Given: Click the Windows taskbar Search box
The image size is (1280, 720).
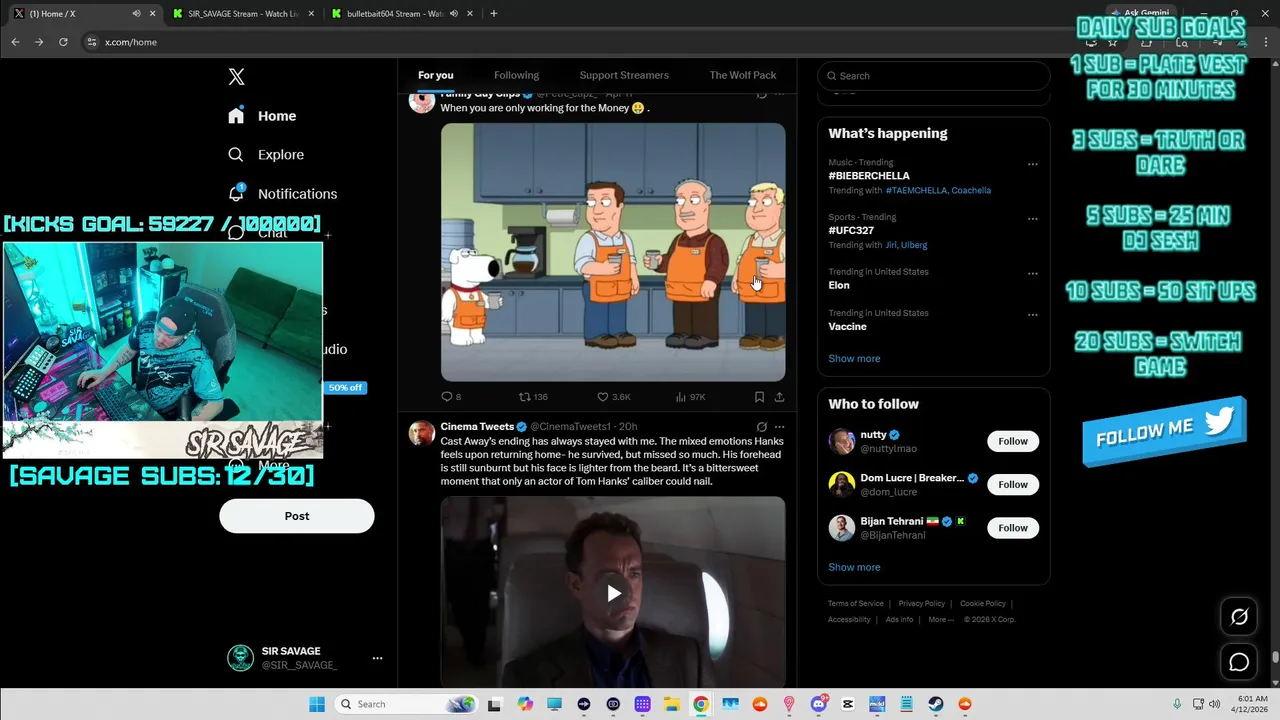Looking at the screenshot, I should [x=406, y=704].
